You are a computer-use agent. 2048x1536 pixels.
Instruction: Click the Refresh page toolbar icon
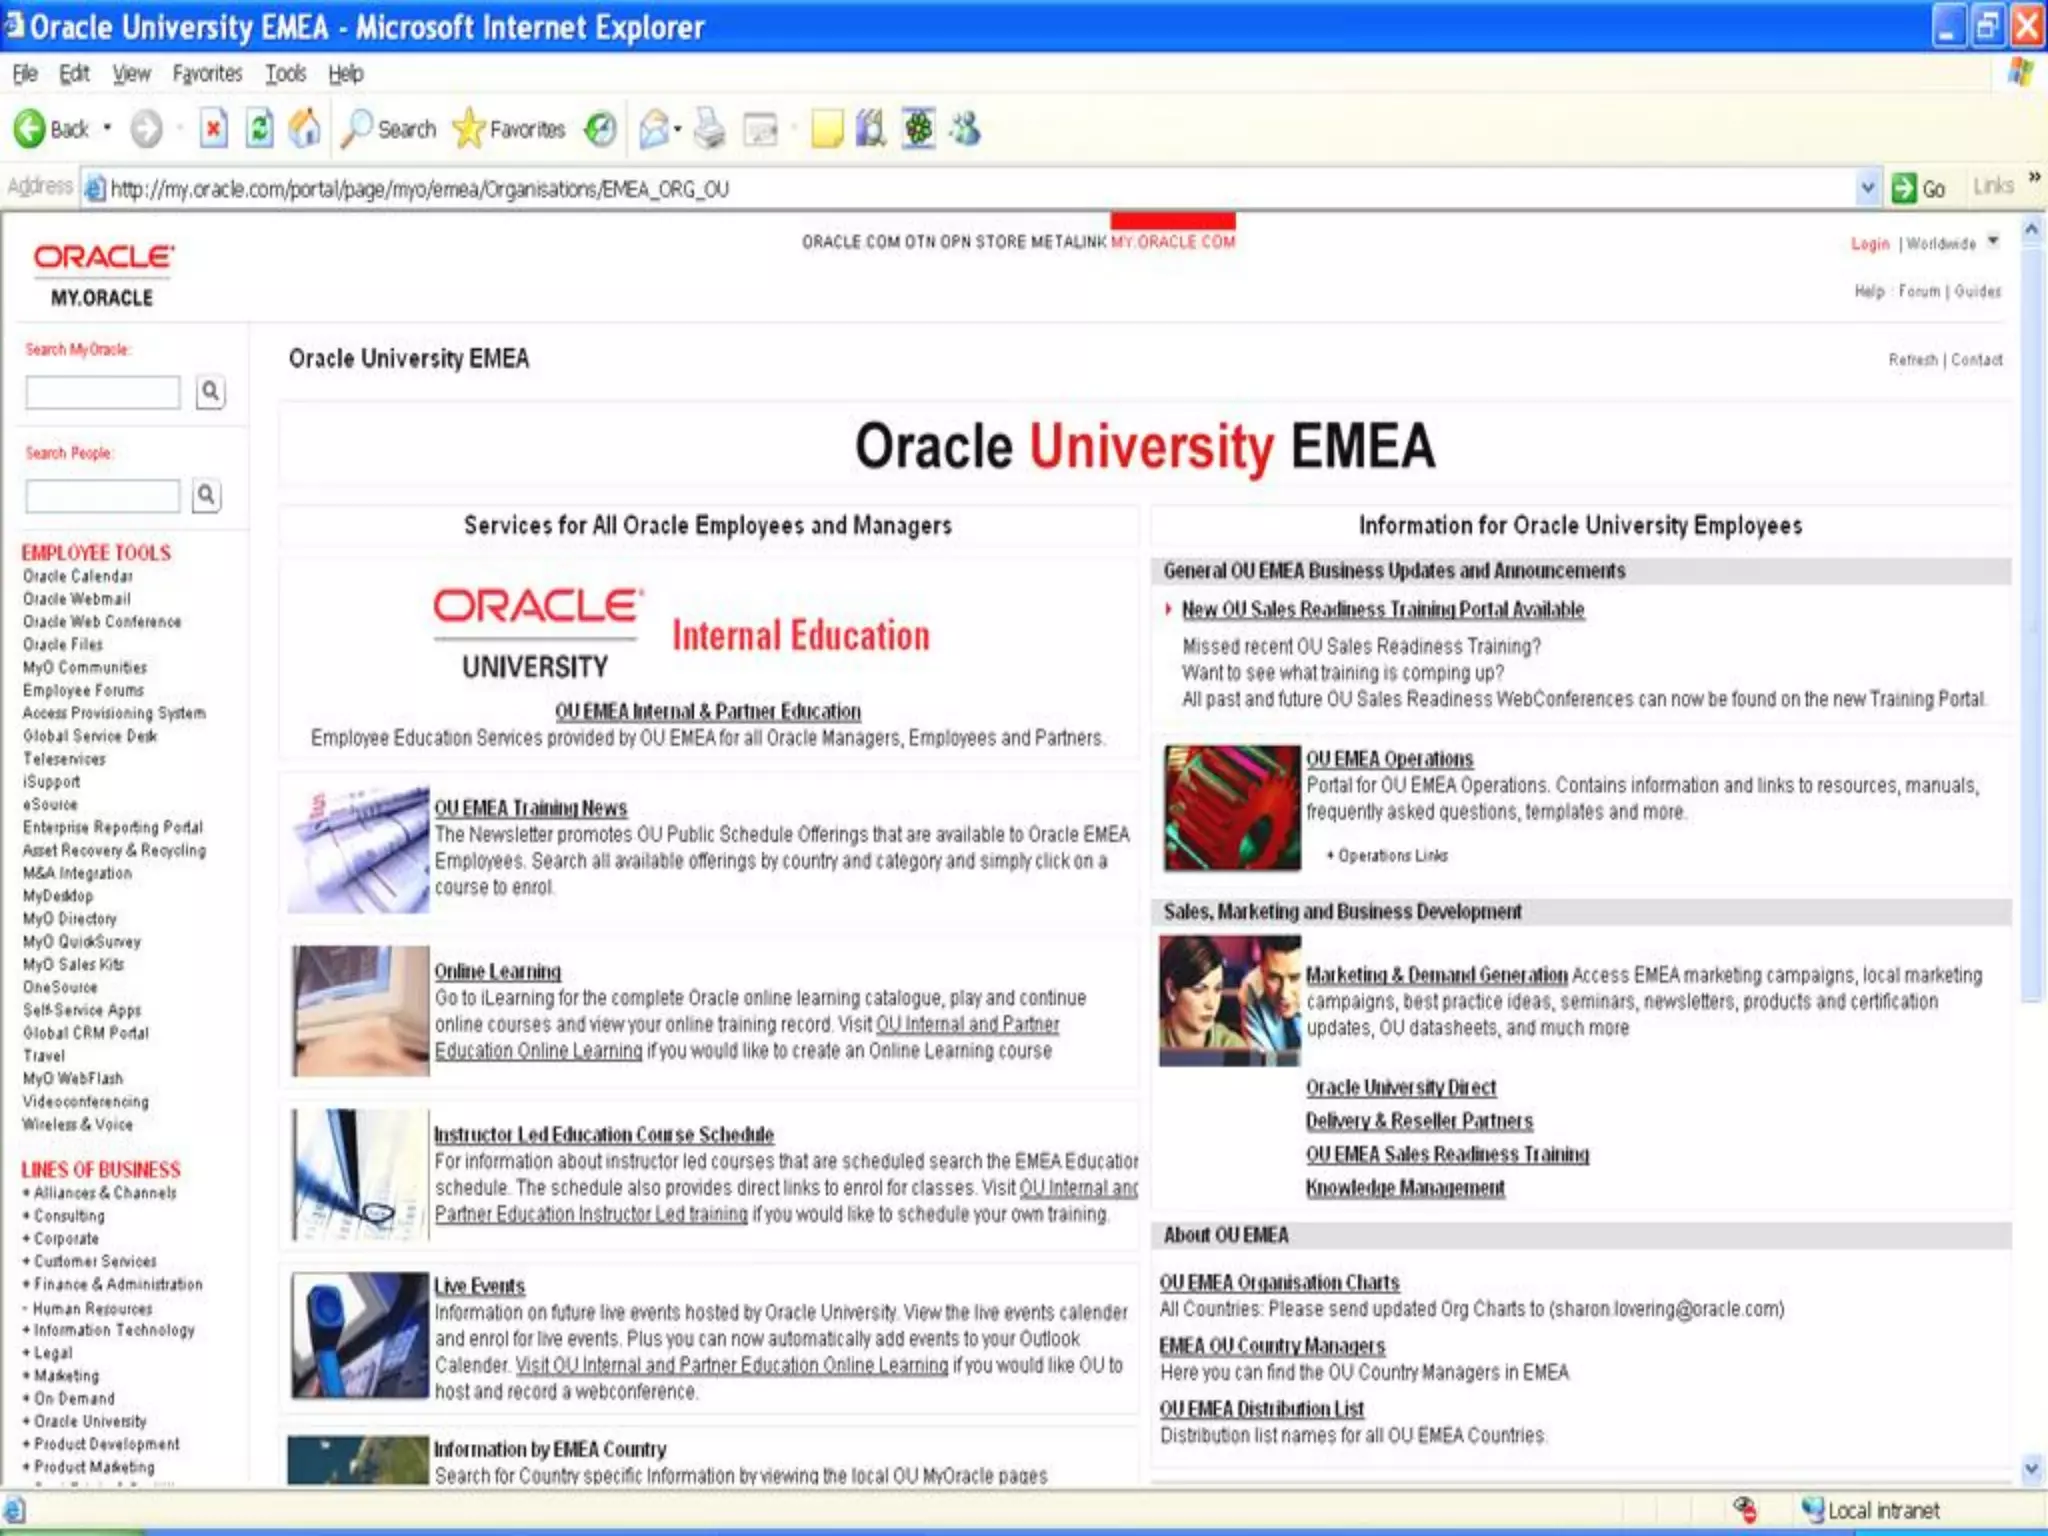point(260,129)
